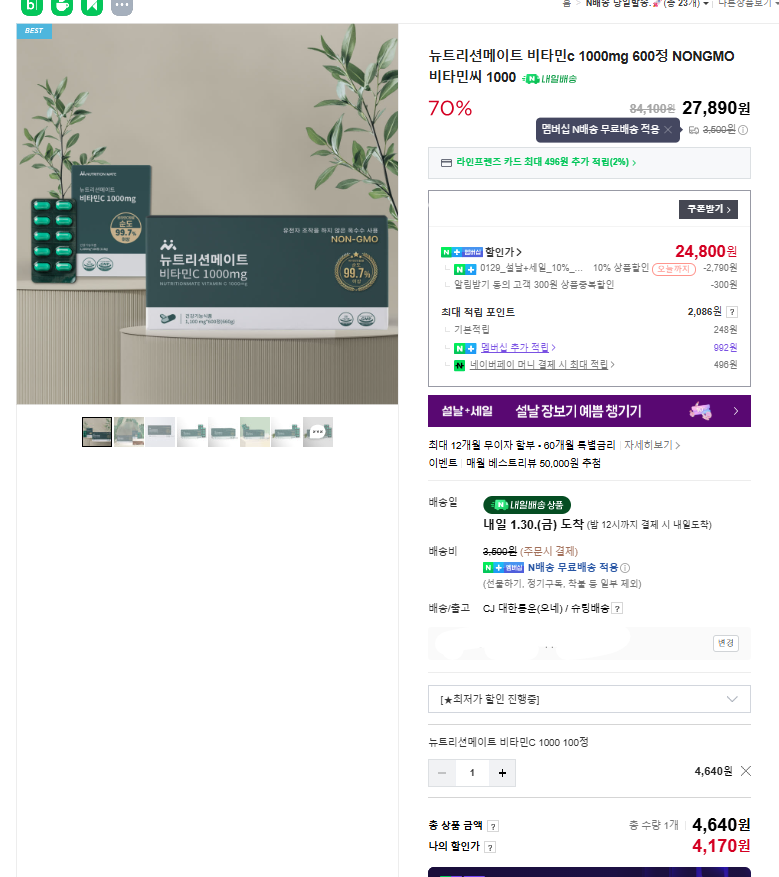Share via the Naver Cafe cup icon
The image size is (779, 877).
[62, 6]
